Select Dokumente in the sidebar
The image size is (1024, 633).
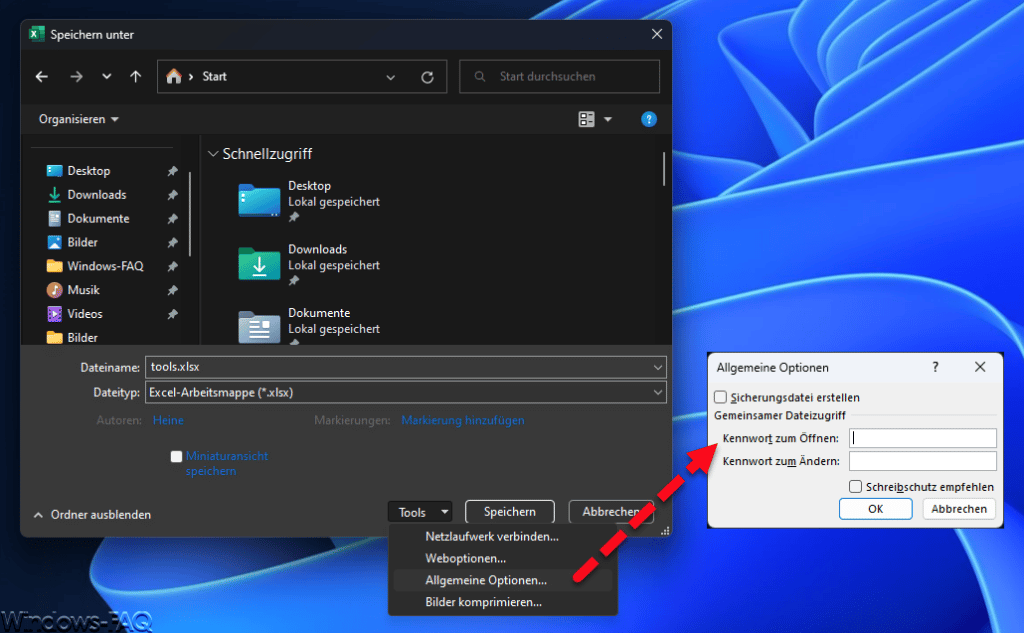(98, 218)
